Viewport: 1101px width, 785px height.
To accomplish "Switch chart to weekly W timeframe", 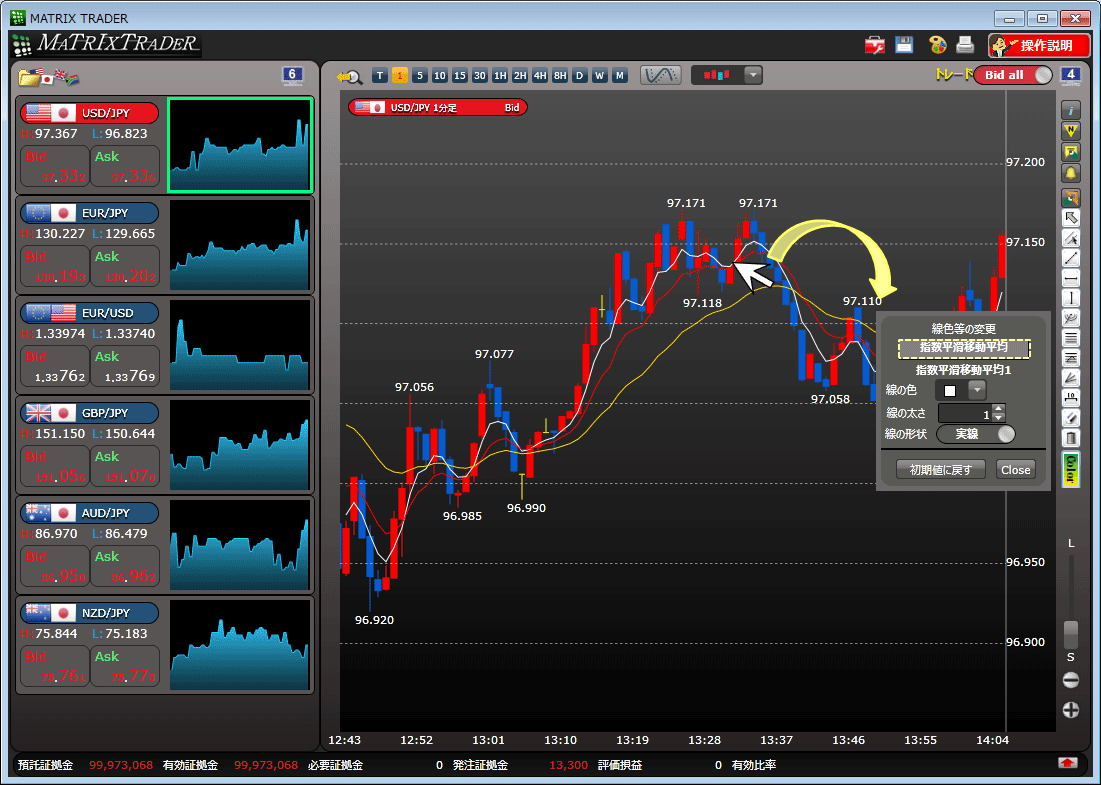I will (600, 75).
